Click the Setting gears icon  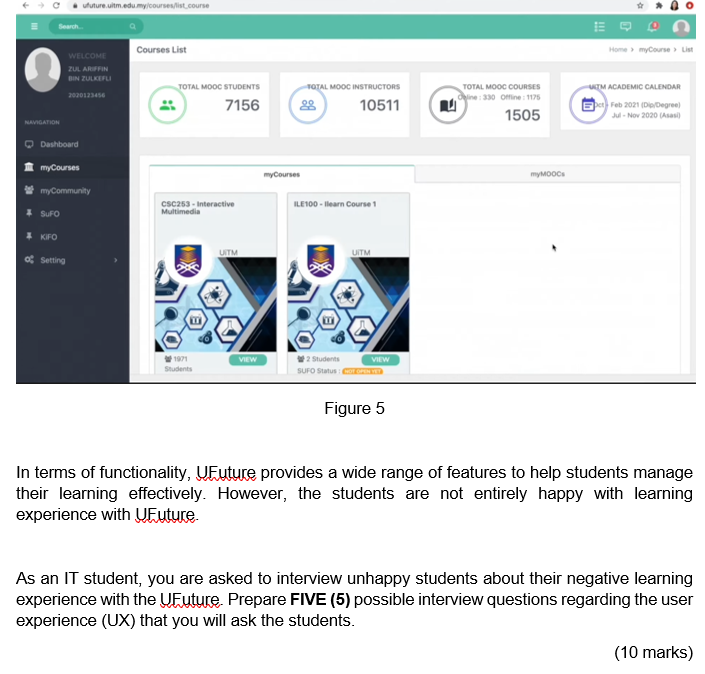29,259
